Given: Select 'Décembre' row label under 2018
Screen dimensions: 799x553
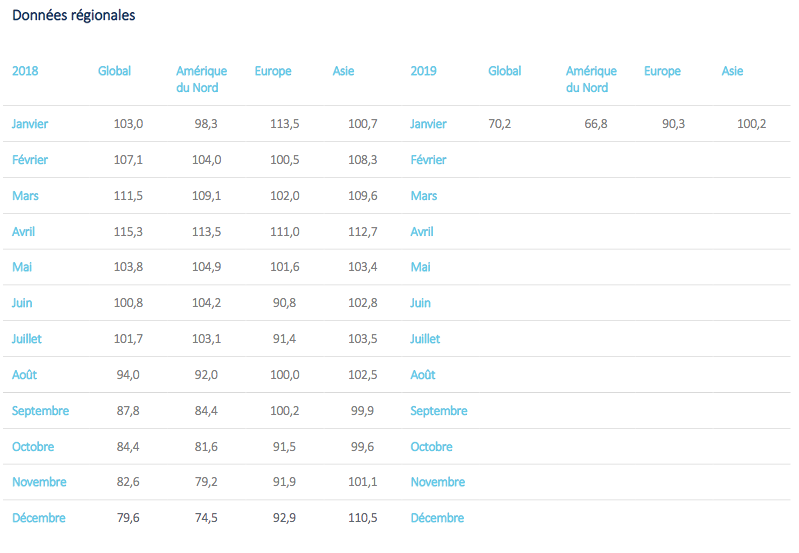Looking at the screenshot, I should point(38,518).
